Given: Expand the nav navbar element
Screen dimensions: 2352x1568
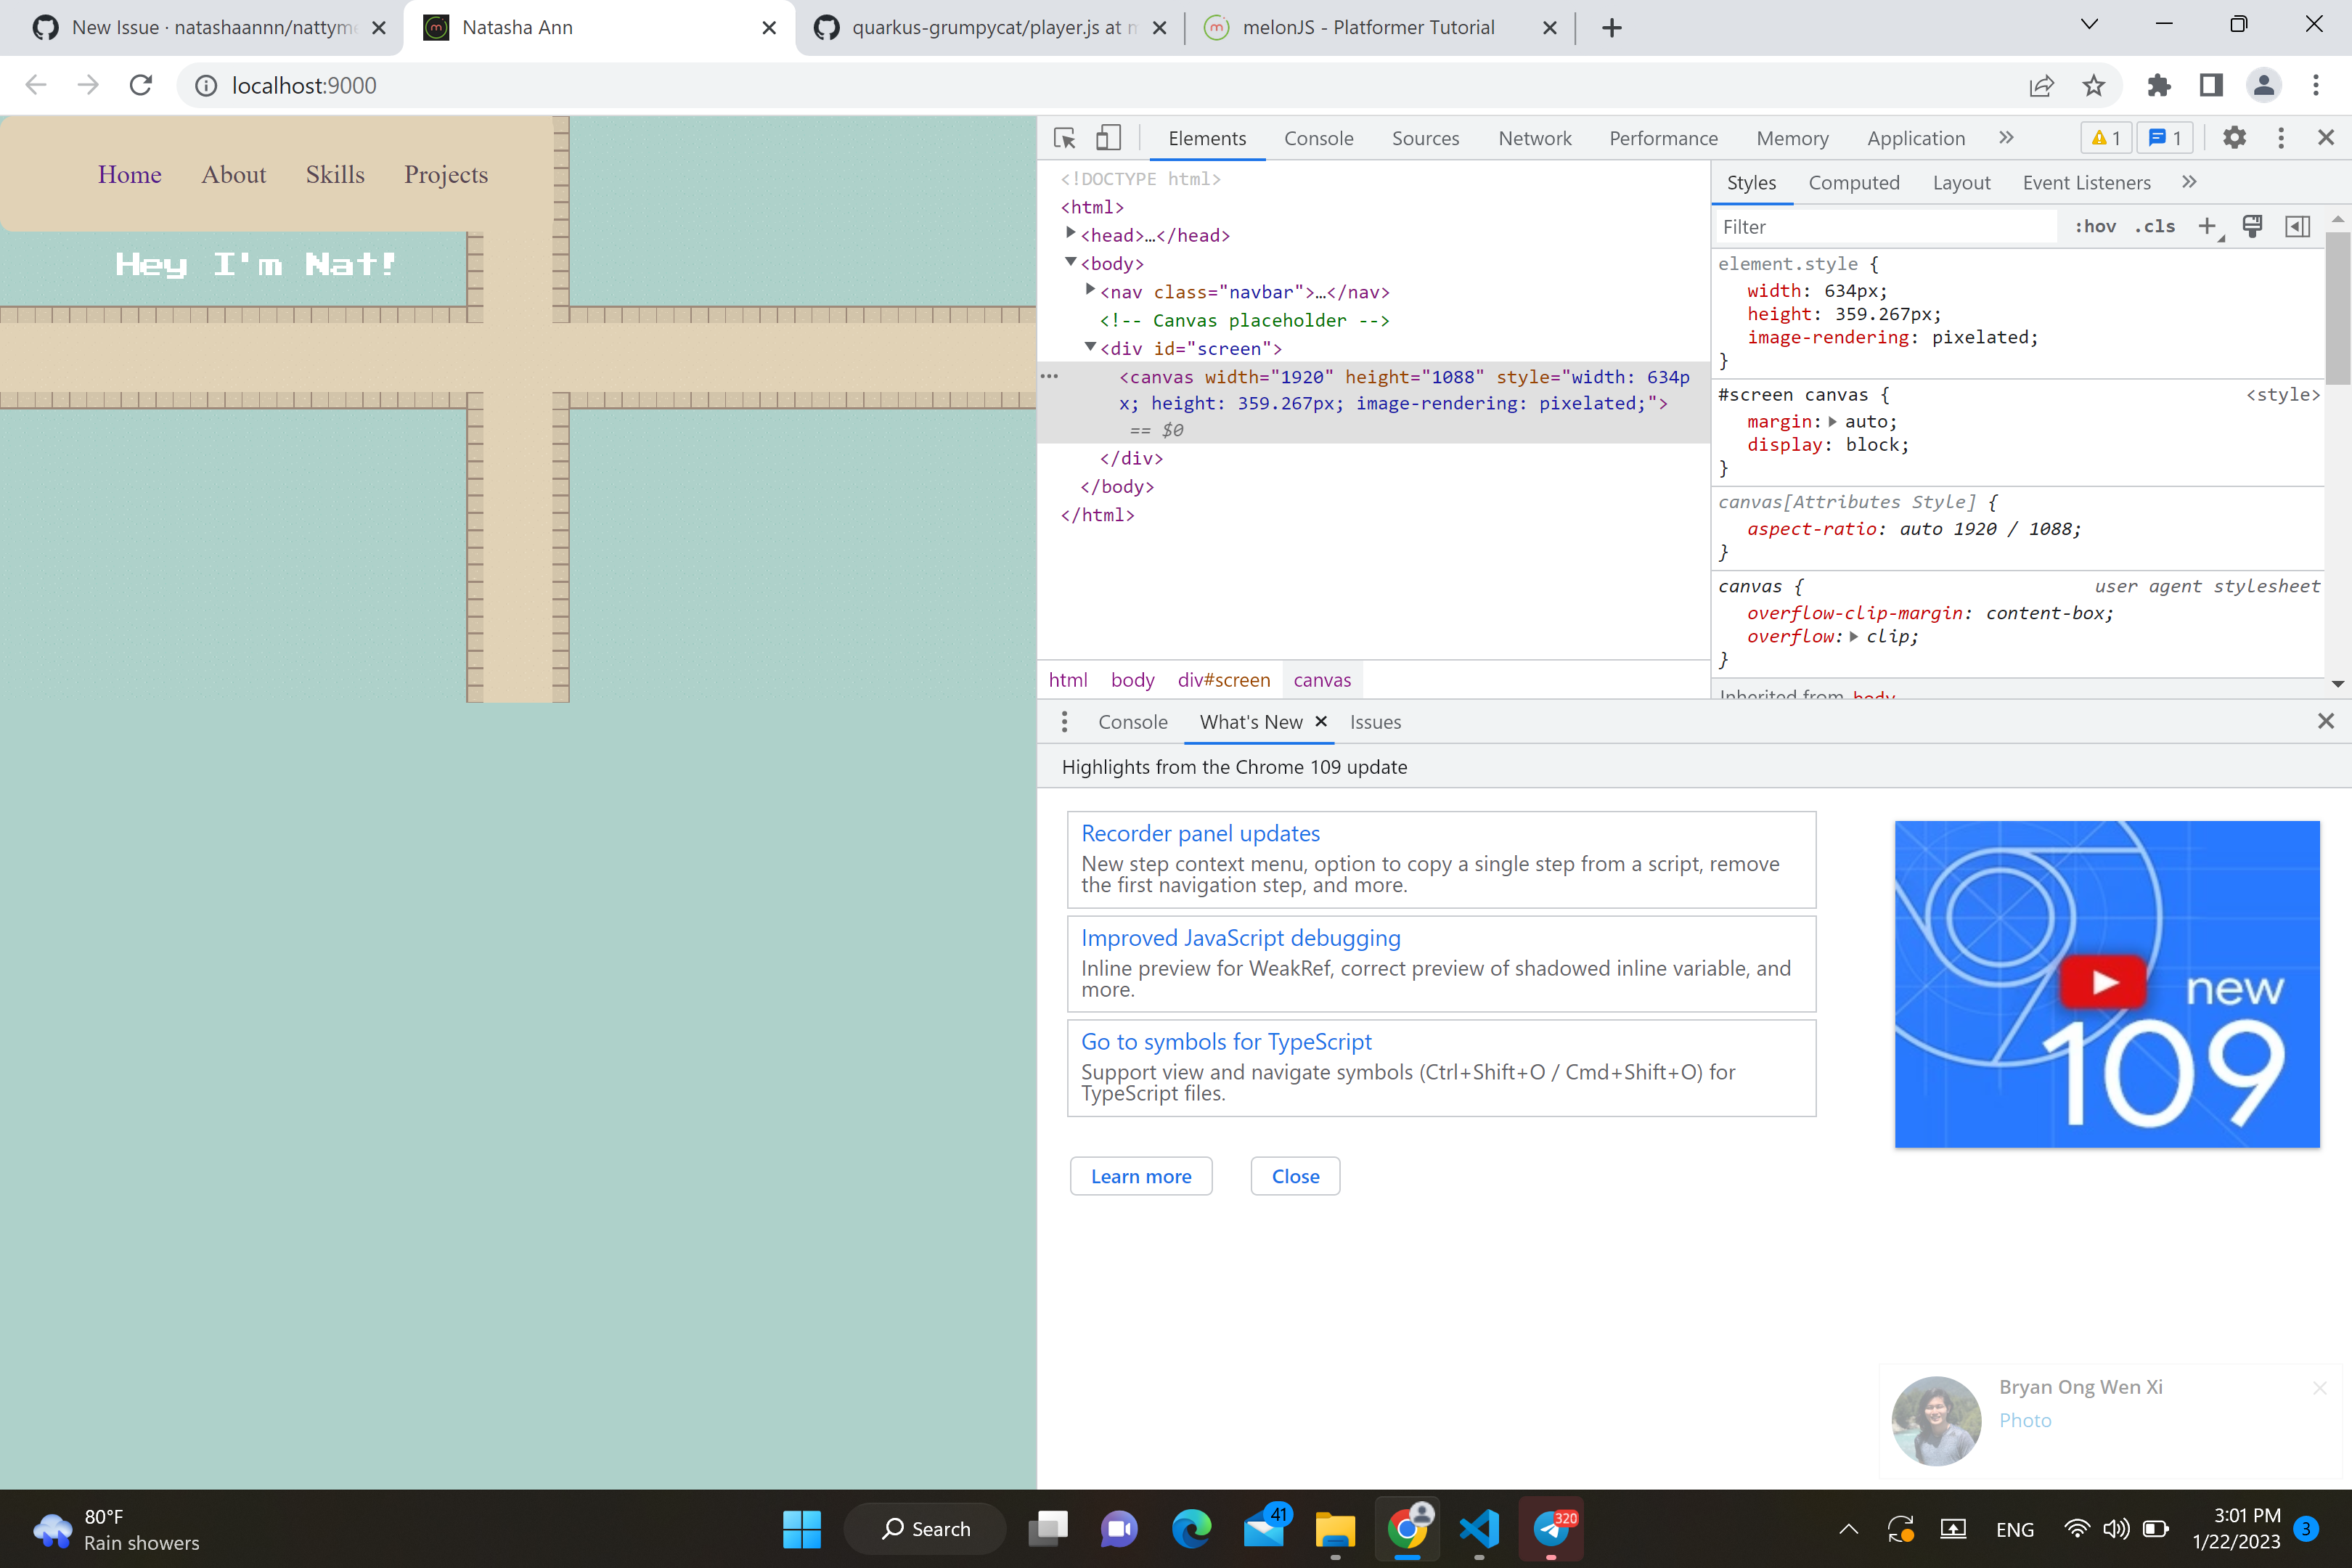Looking at the screenshot, I should pyautogui.click(x=1090, y=290).
